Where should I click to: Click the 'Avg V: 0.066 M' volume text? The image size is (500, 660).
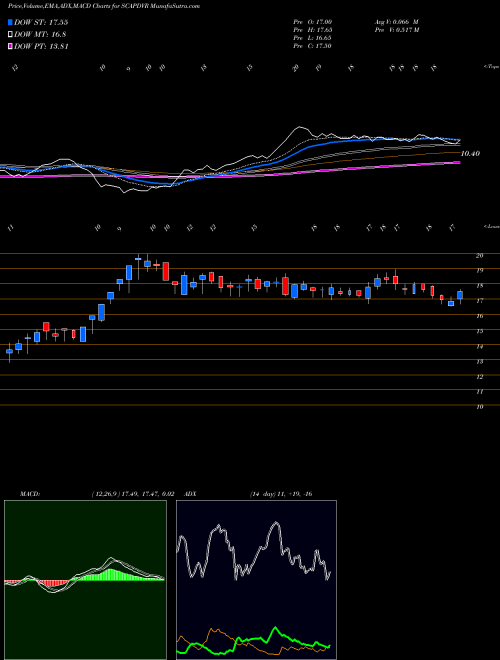(396, 22)
